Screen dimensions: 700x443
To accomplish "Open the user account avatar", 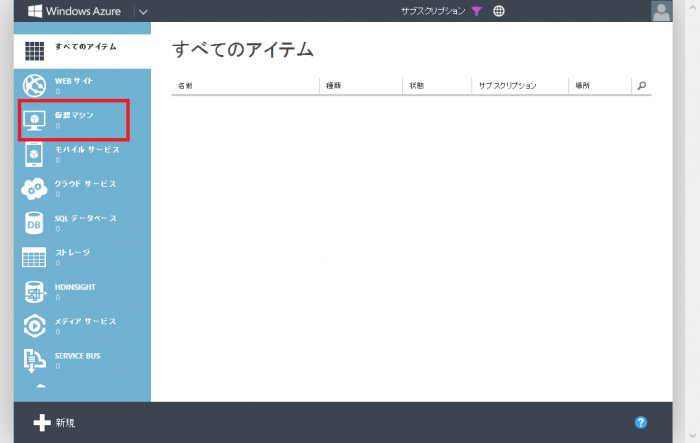I will click(x=661, y=11).
